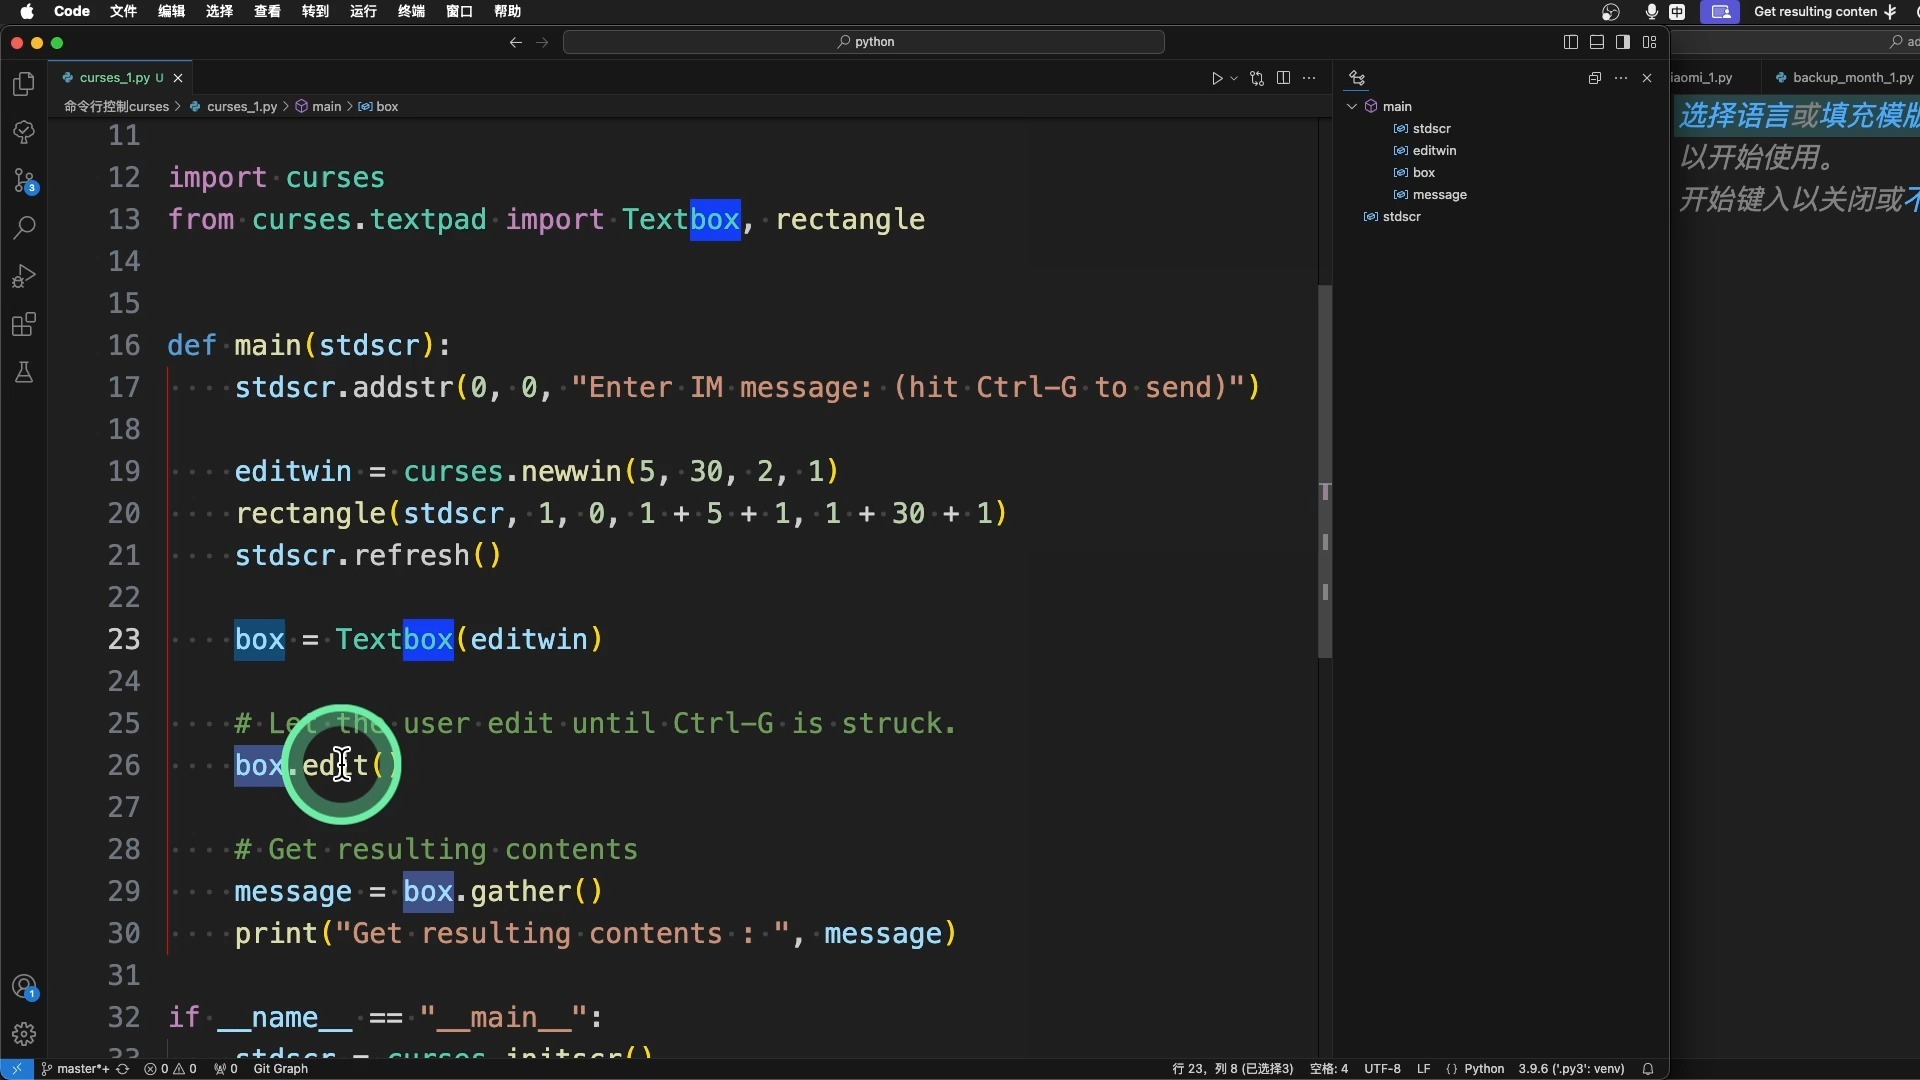Open the 编辑 menu

[x=171, y=12]
